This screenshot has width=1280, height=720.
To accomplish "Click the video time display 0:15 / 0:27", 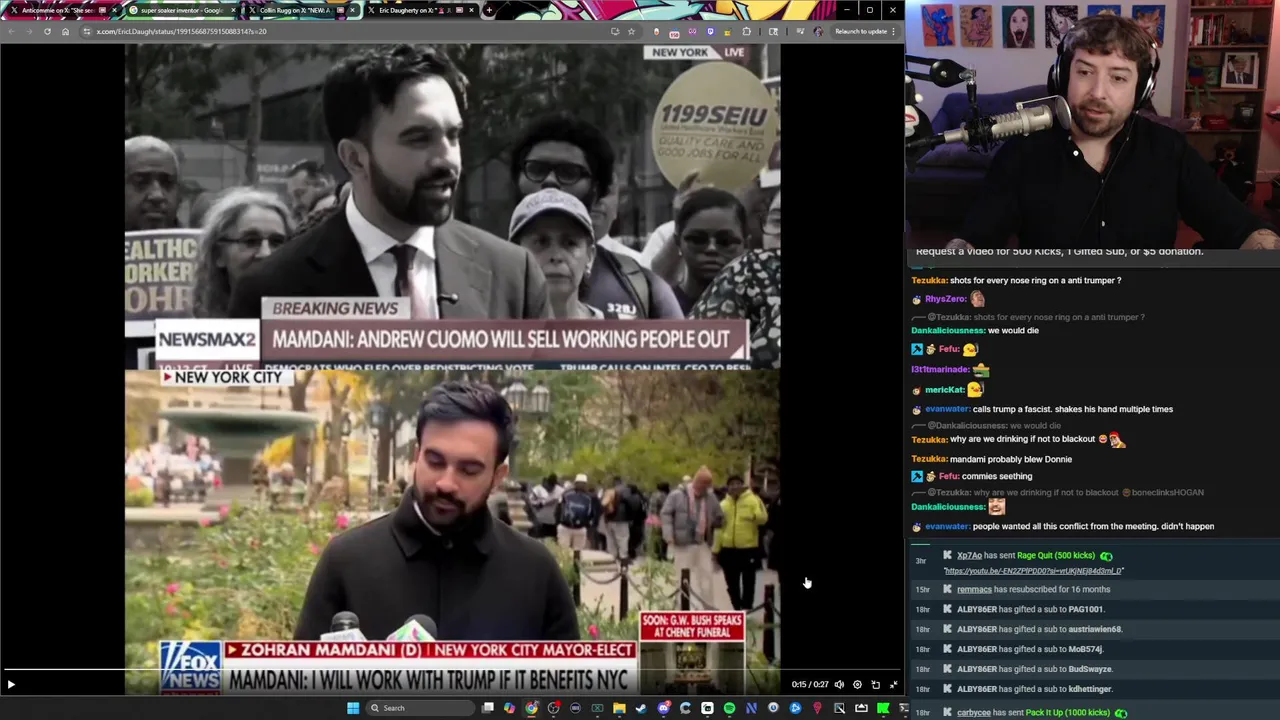I will 810,685.
